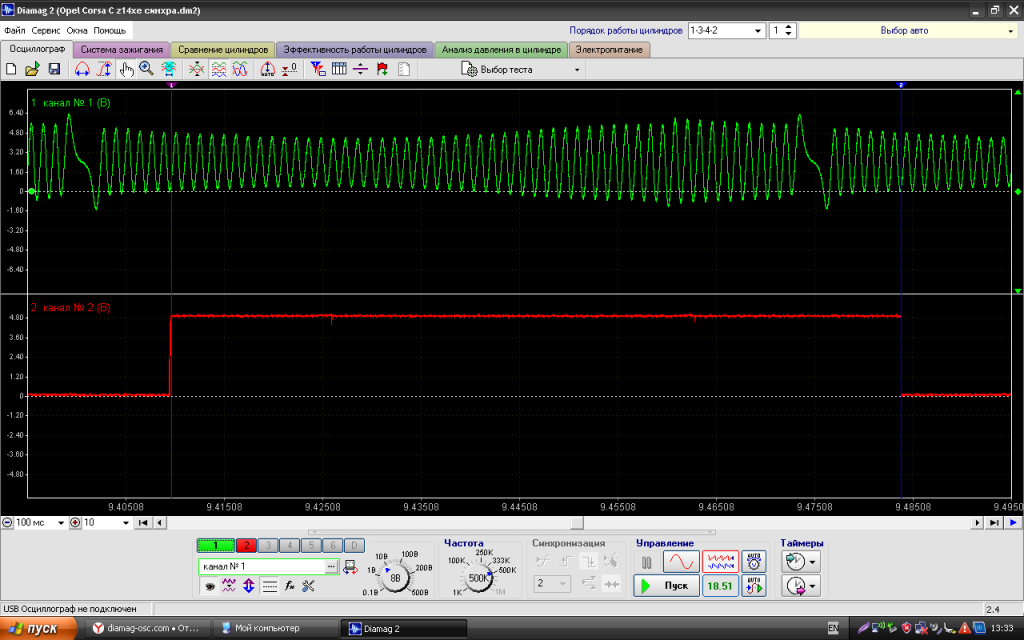Screen dimensions: 1024x640
Task: Open the fx function icon
Action: coord(289,586)
